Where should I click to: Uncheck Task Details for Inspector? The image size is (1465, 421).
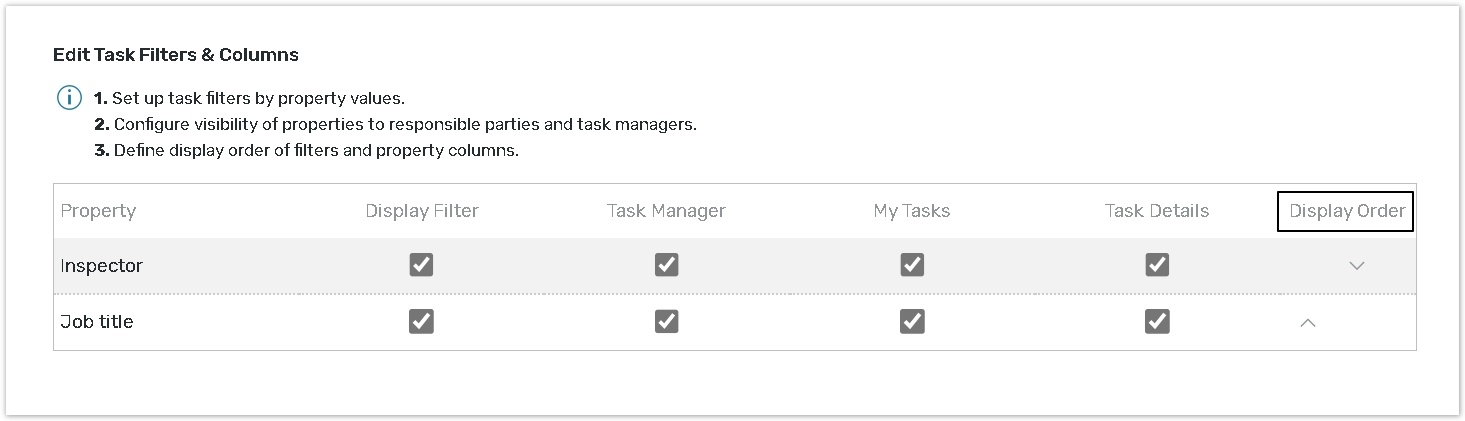tap(1157, 265)
